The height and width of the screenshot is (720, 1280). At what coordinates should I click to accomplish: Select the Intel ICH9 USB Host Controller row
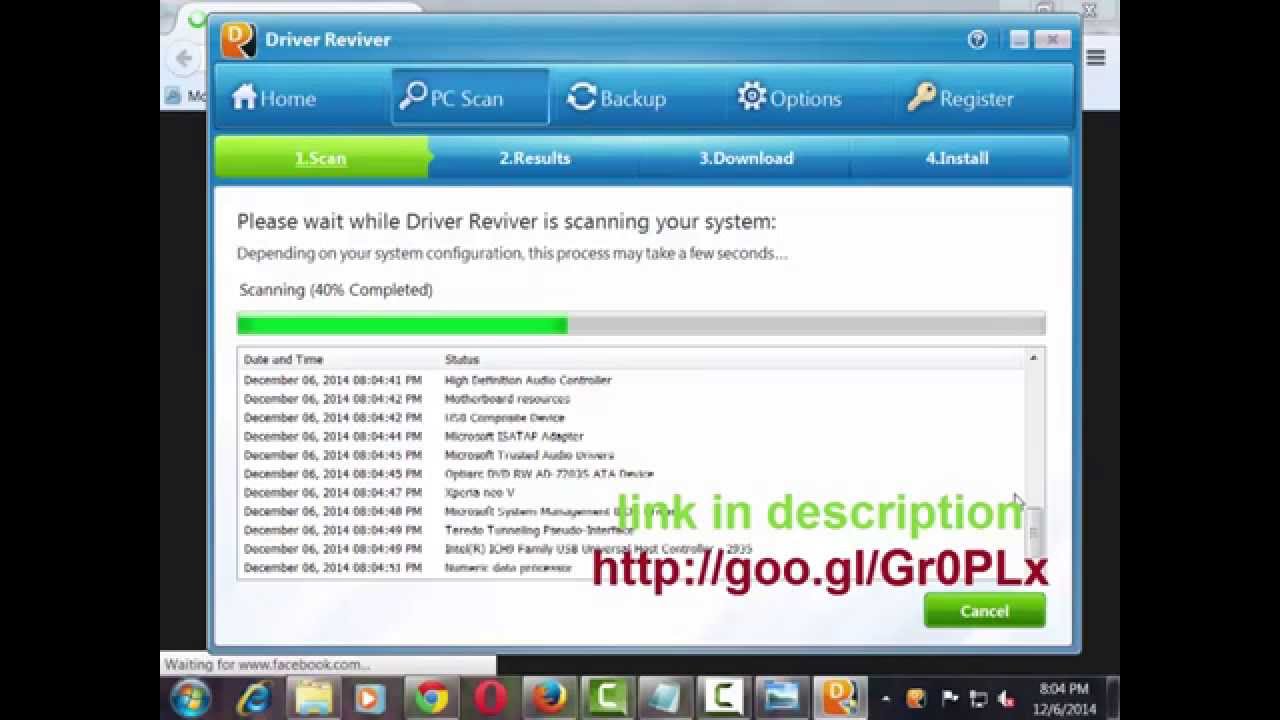[630, 549]
